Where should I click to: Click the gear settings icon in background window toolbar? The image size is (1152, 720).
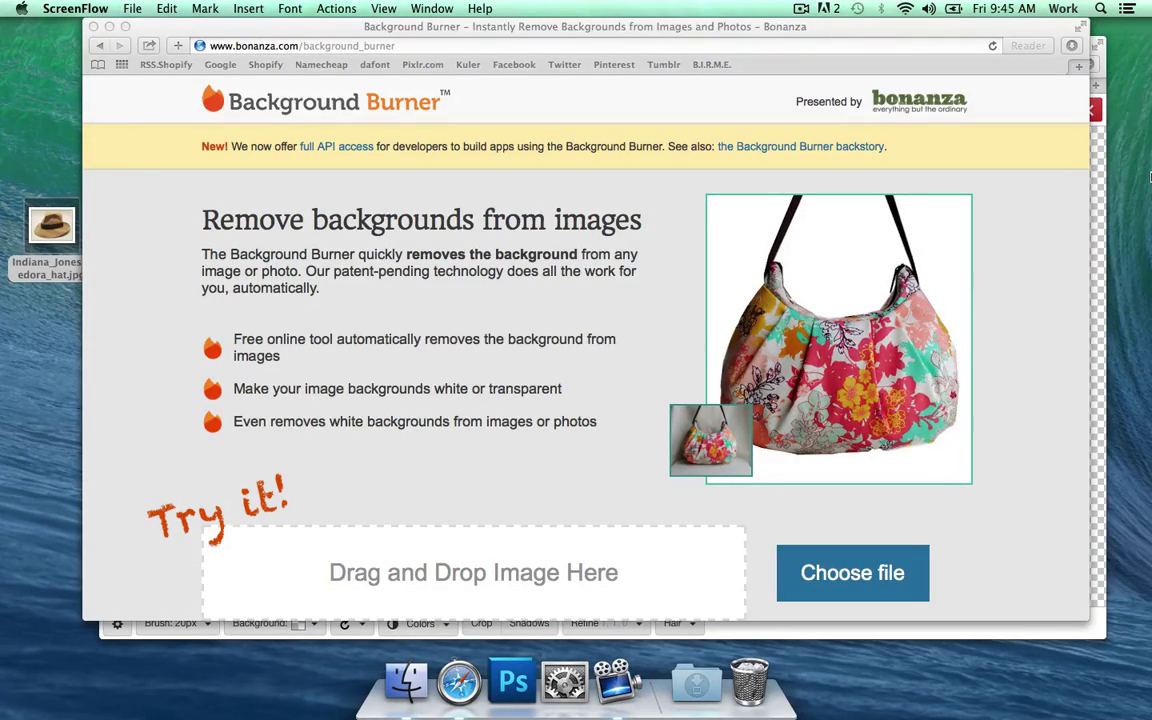click(x=118, y=625)
